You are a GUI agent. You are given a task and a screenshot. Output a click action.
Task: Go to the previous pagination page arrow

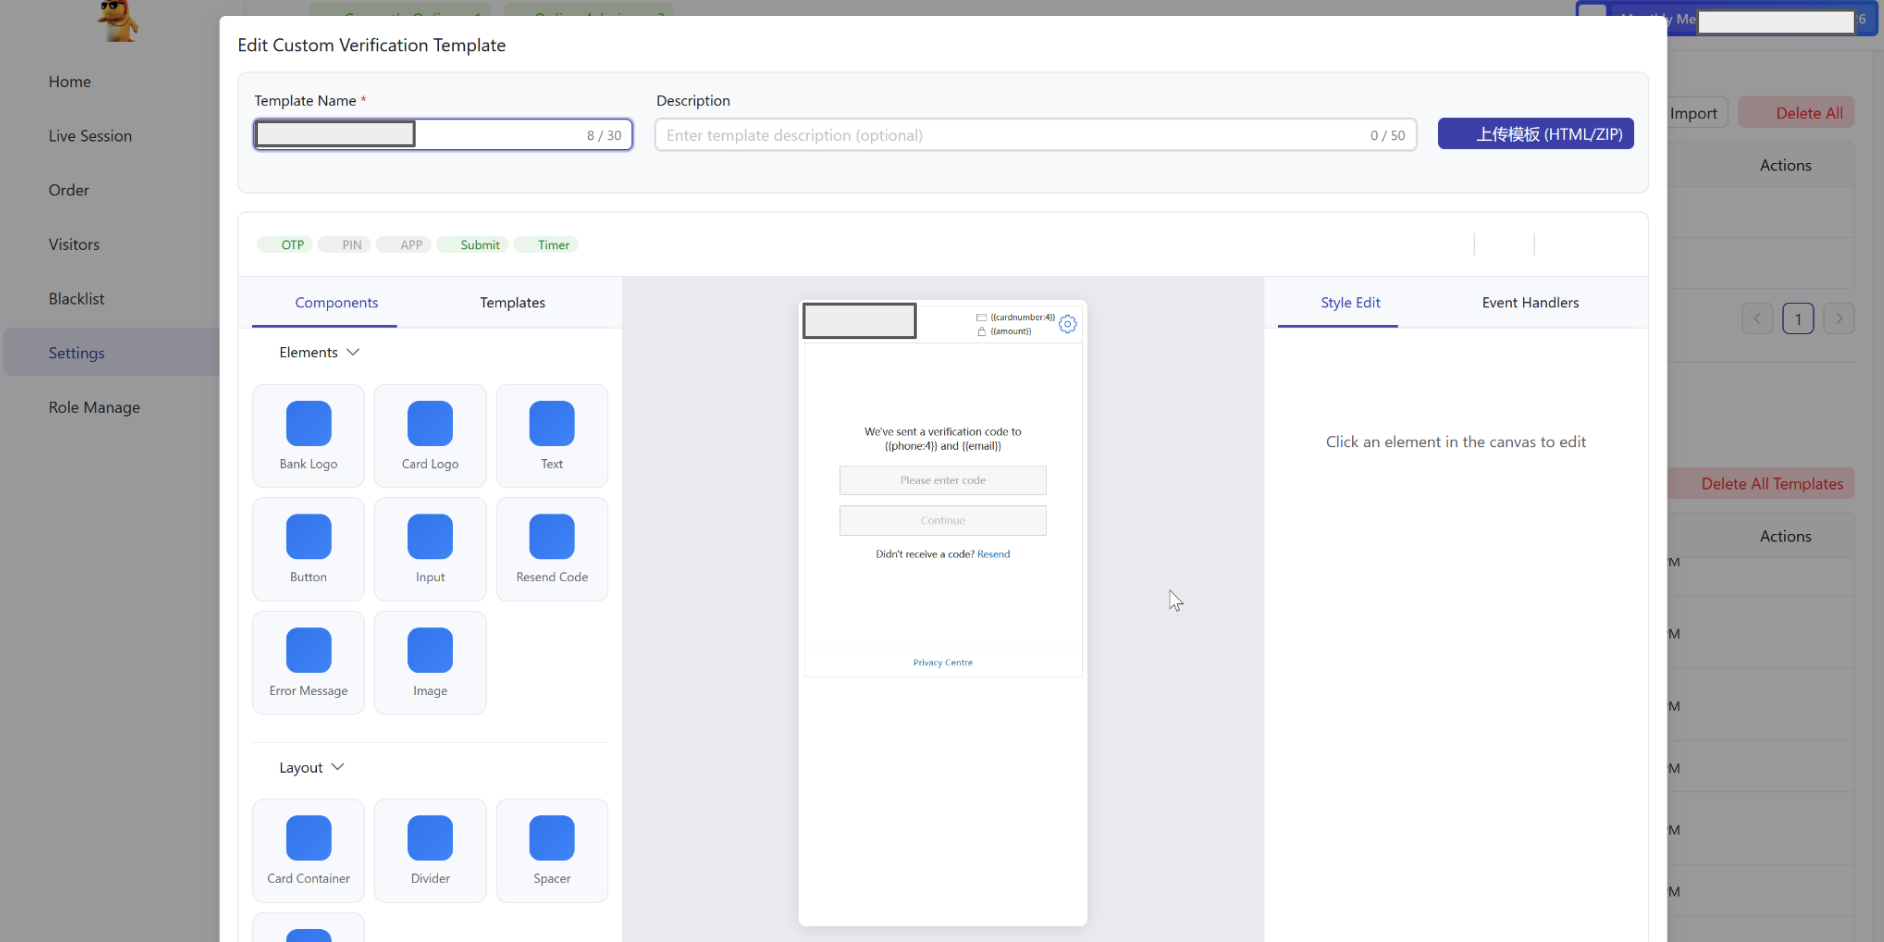pyautogui.click(x=1757, y=319)
